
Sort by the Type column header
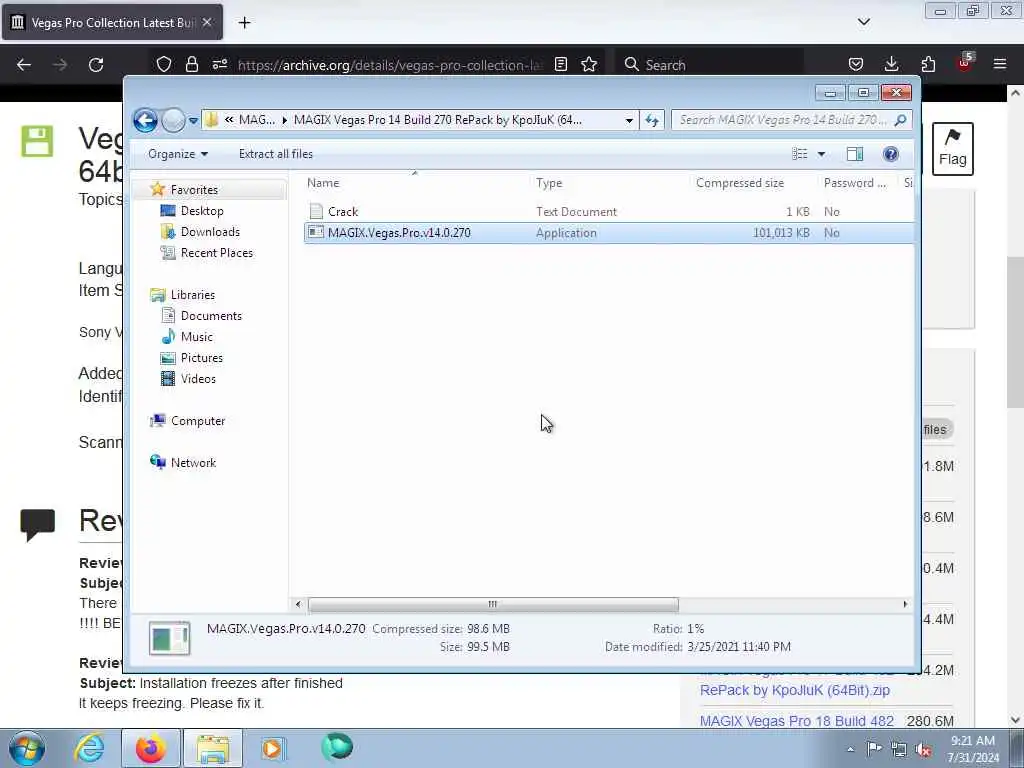pyautogui.click(x=549, y=183)
